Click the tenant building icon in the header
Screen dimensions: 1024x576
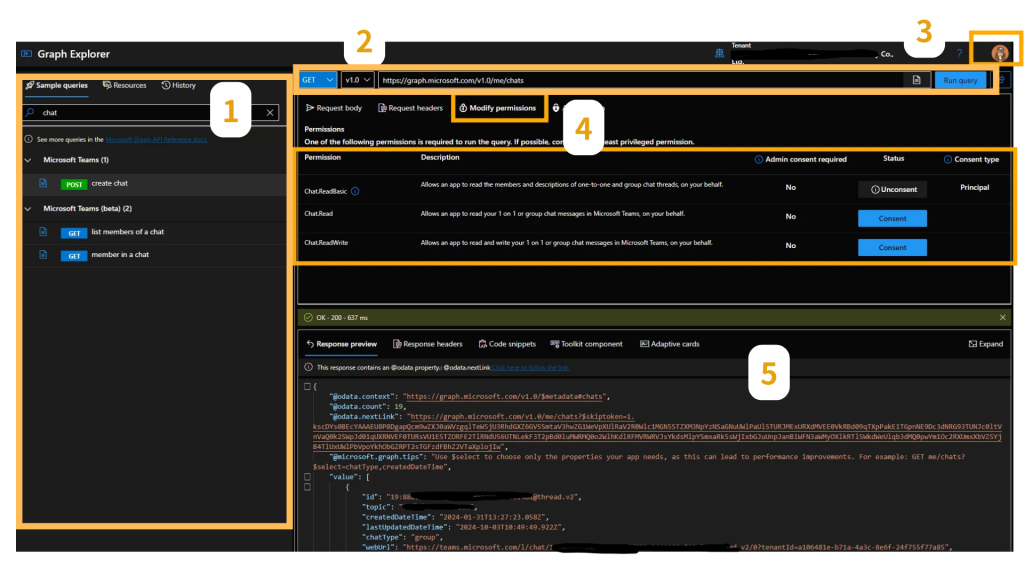coord(719,54)
